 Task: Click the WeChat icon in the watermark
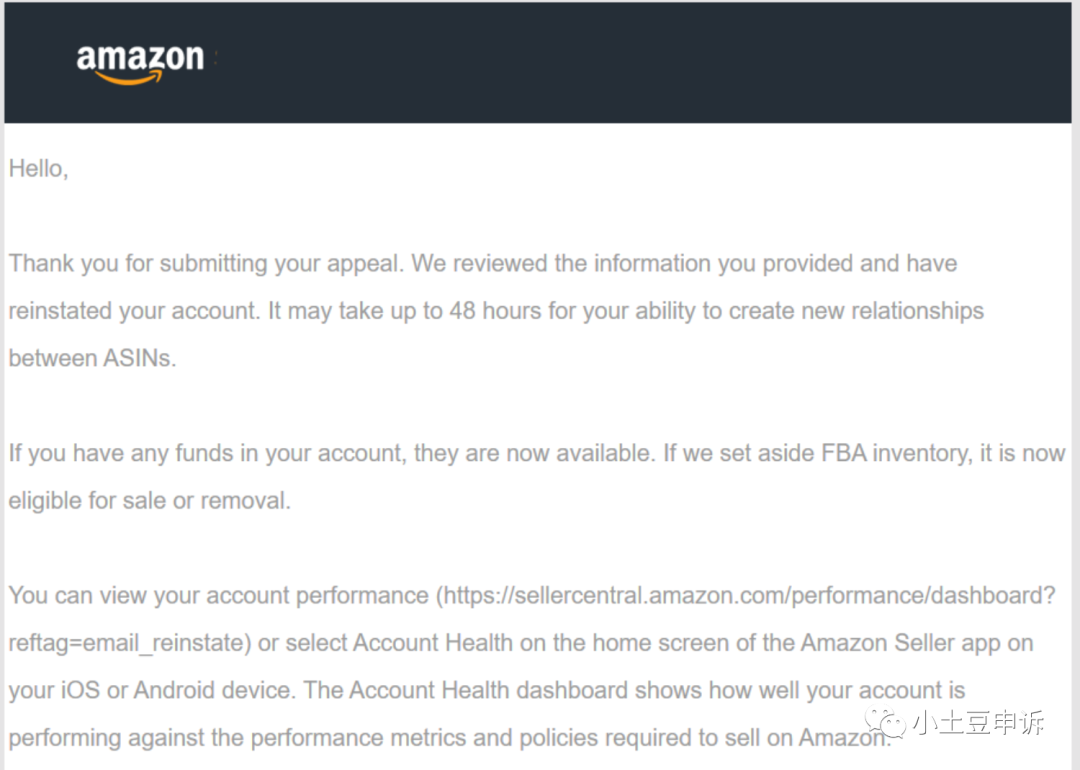click(x=886, y=723)
